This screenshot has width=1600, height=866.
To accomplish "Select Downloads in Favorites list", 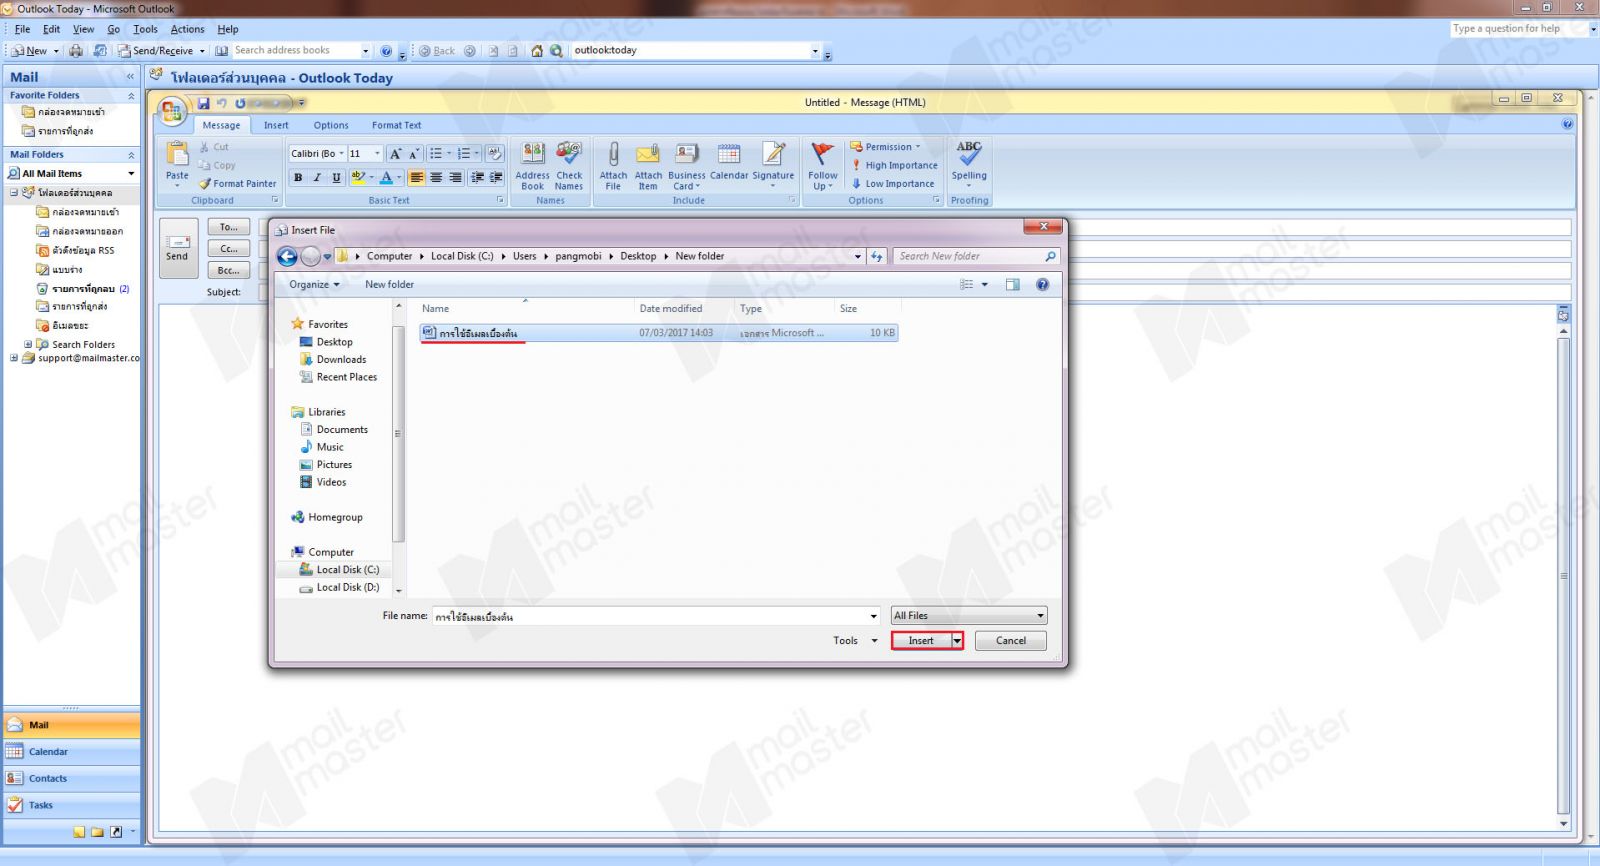I will (341, 360).
